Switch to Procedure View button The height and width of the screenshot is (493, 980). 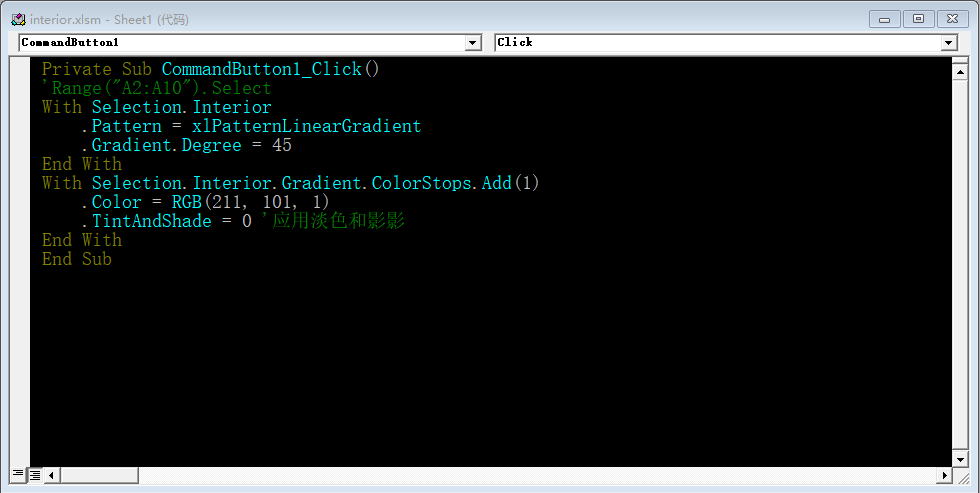tap(18, 474)
